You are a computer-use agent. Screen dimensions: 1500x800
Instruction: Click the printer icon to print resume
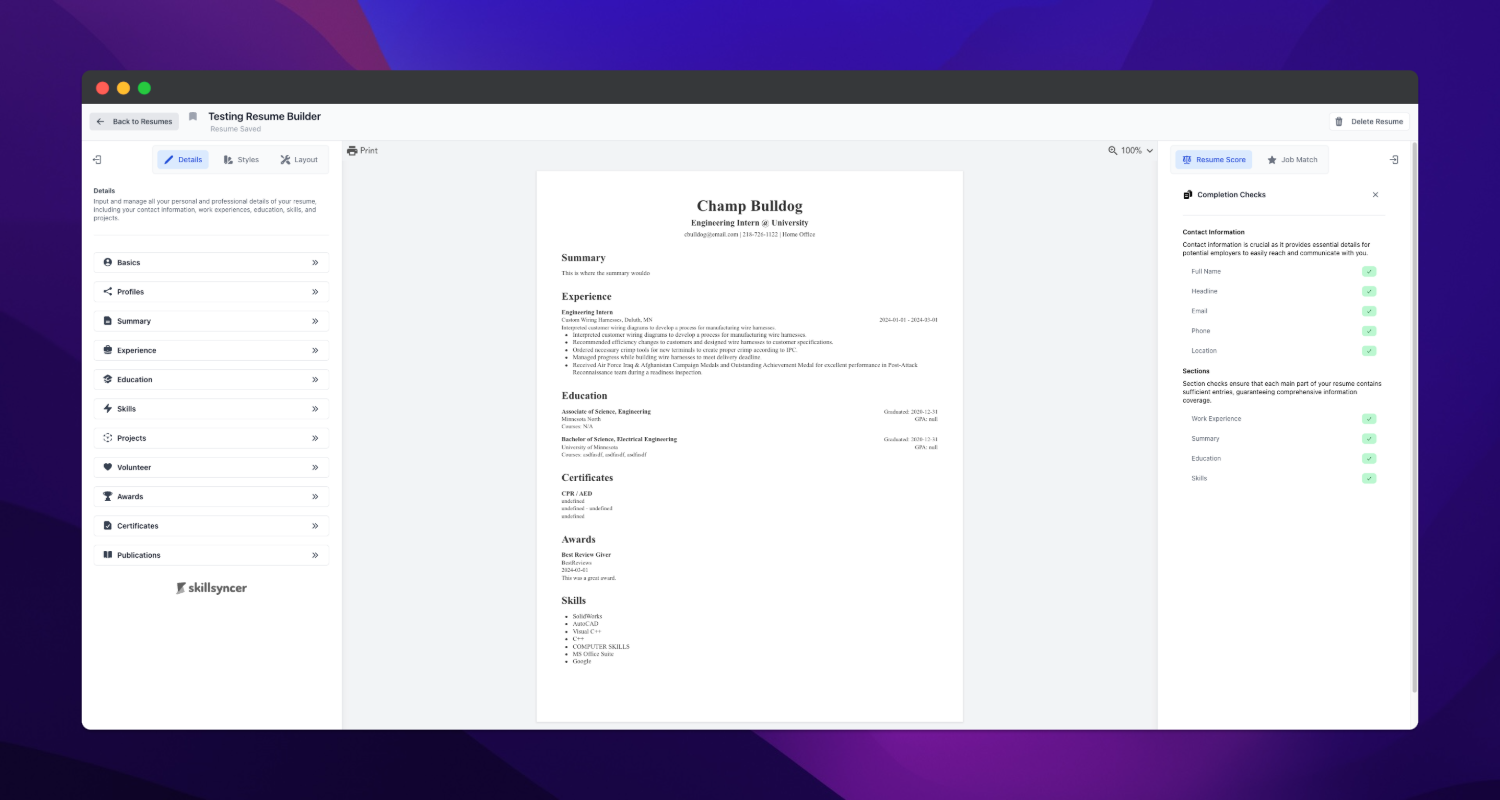(x=352, y=151)
